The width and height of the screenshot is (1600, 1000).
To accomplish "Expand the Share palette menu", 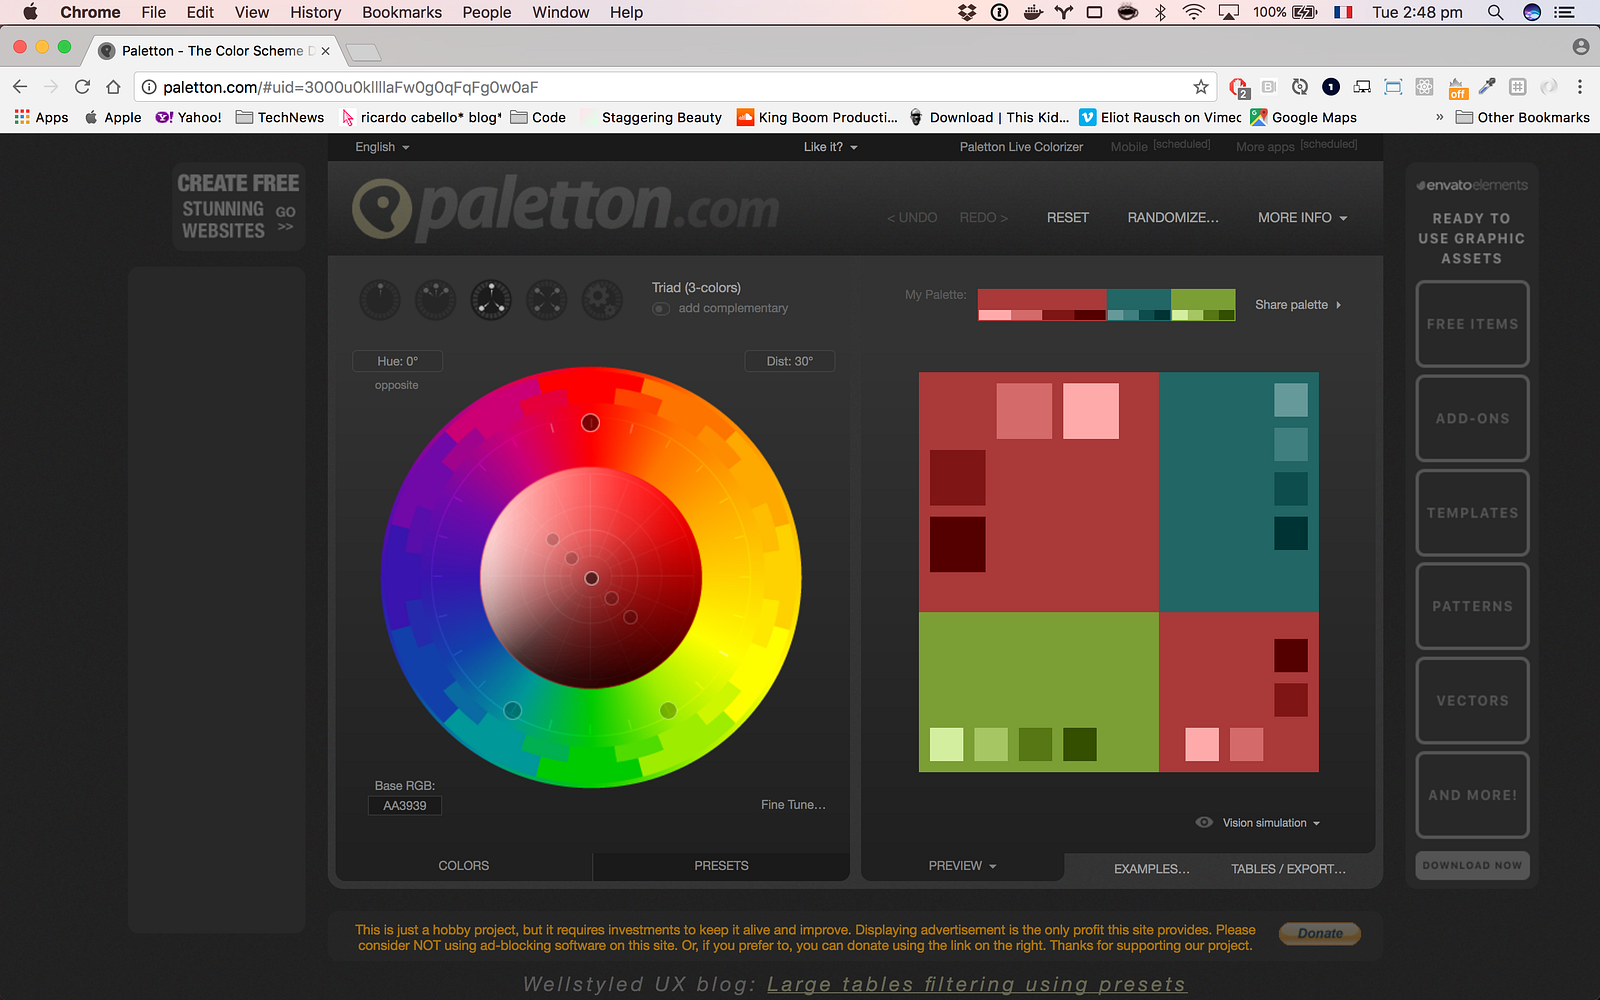I will (1298, 304).
